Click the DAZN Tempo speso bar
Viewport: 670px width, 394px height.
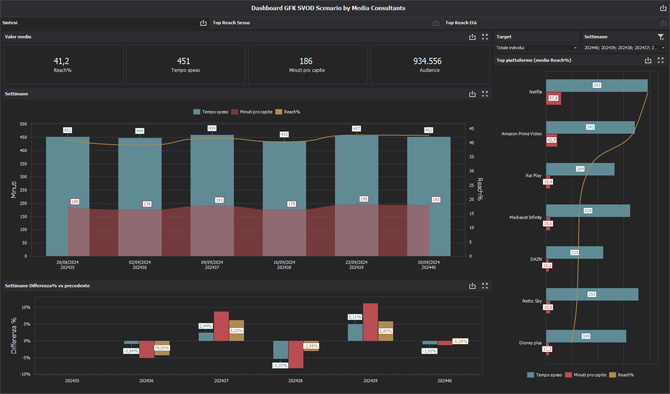(574, 253)
